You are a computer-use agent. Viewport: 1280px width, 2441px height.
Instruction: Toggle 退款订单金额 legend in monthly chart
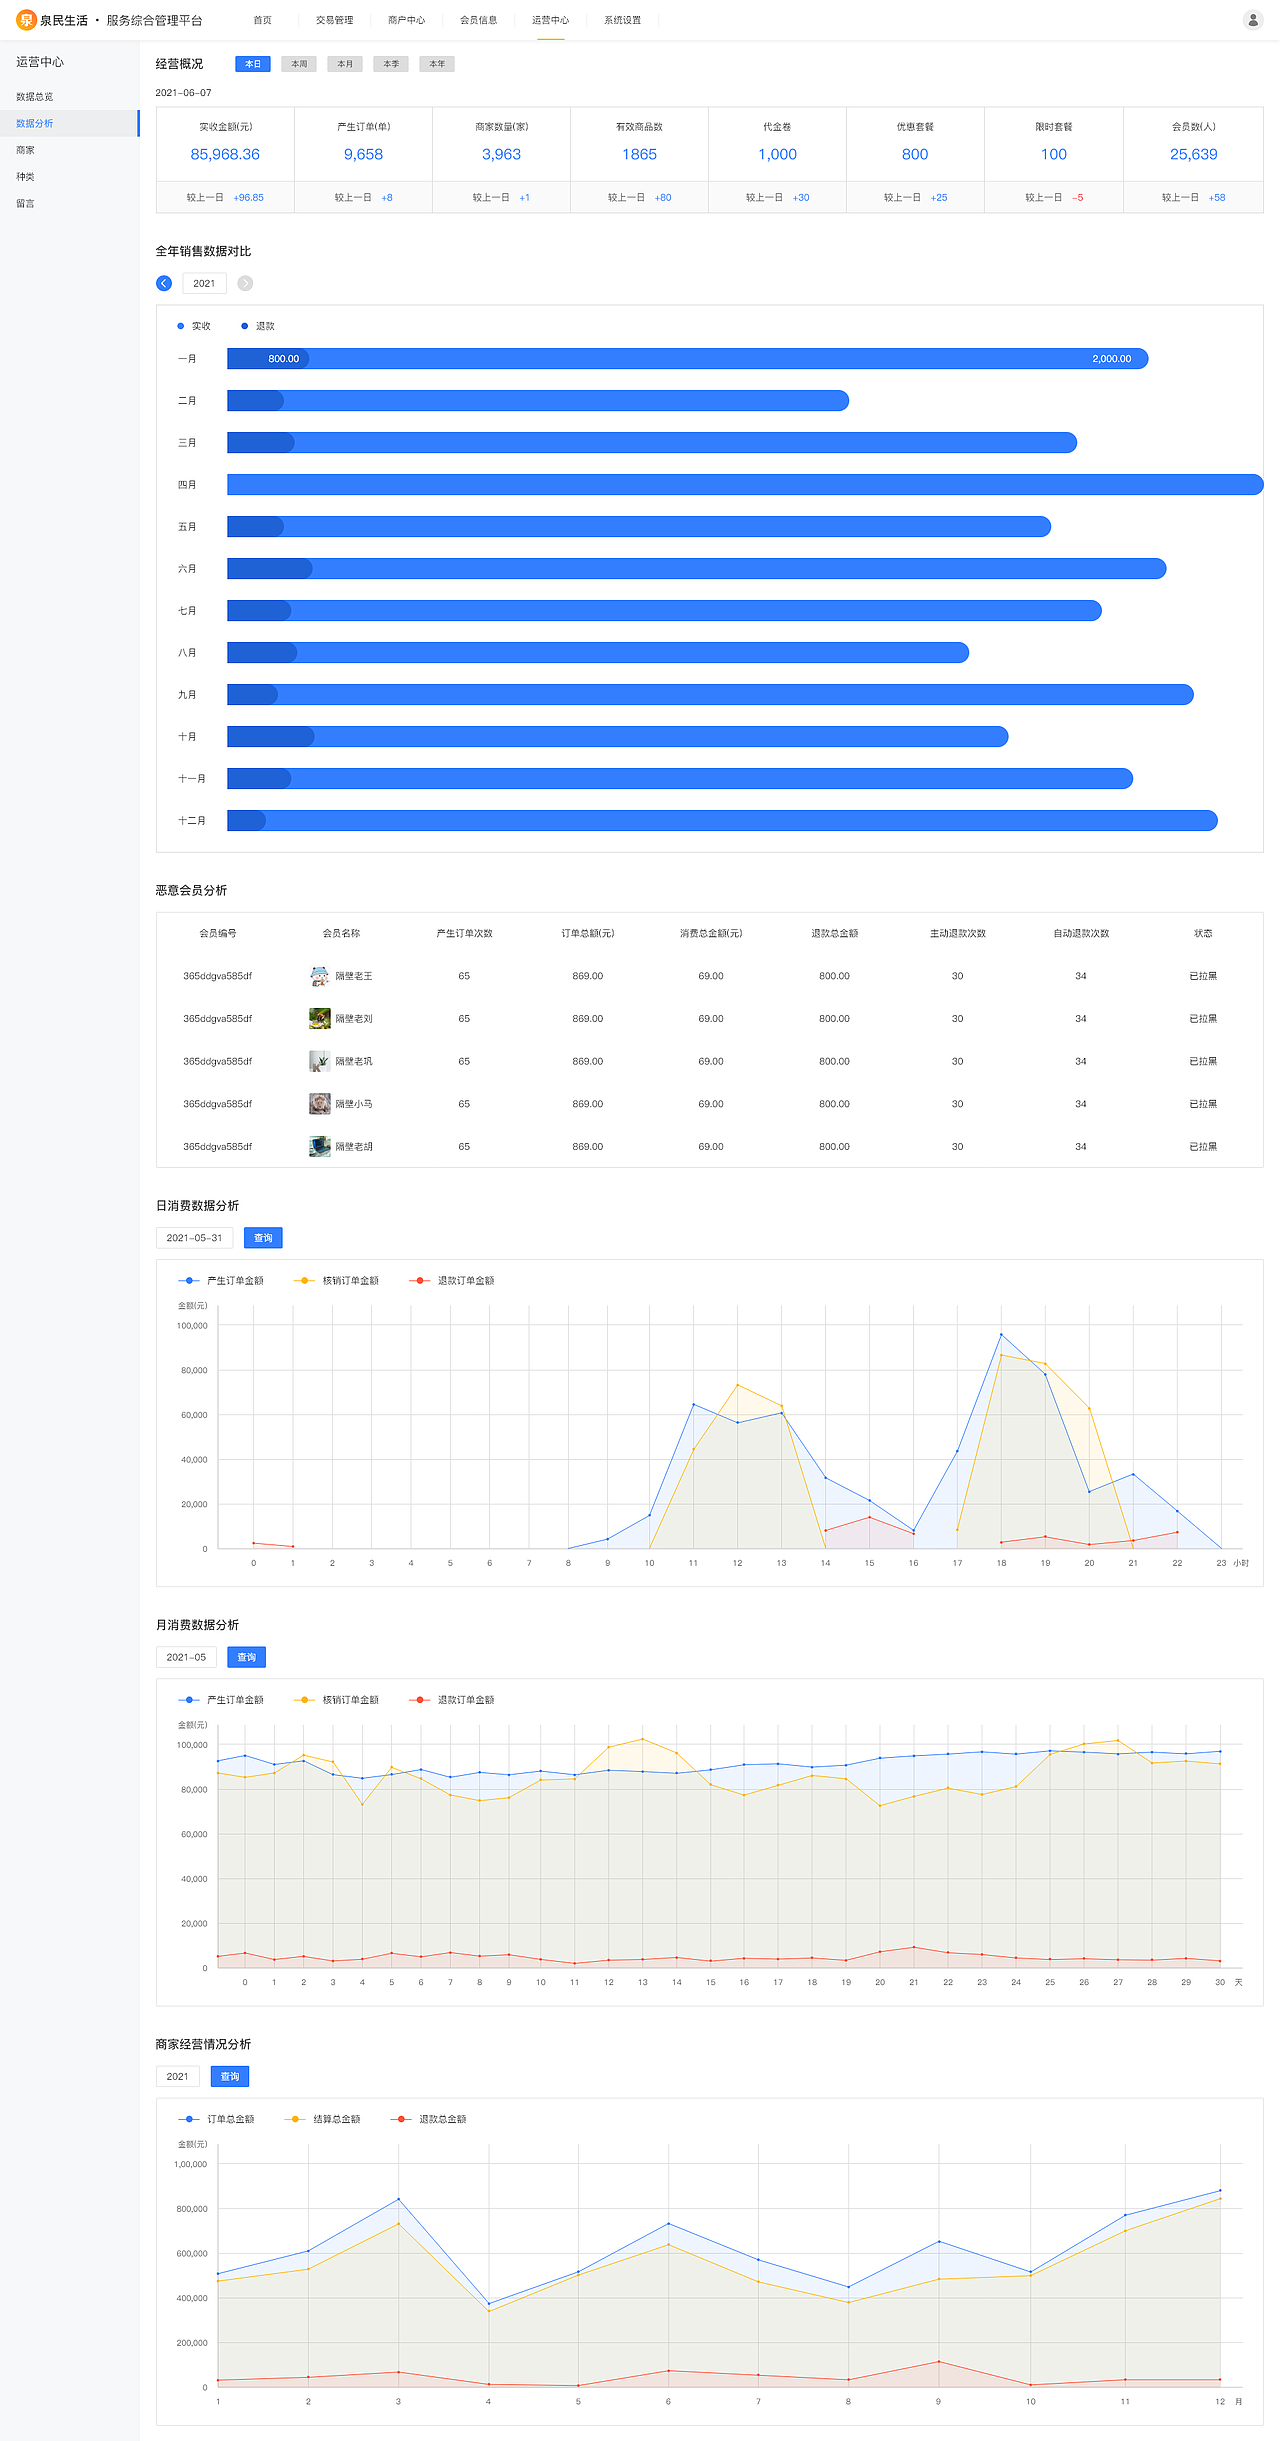[x=452, y=1699]
